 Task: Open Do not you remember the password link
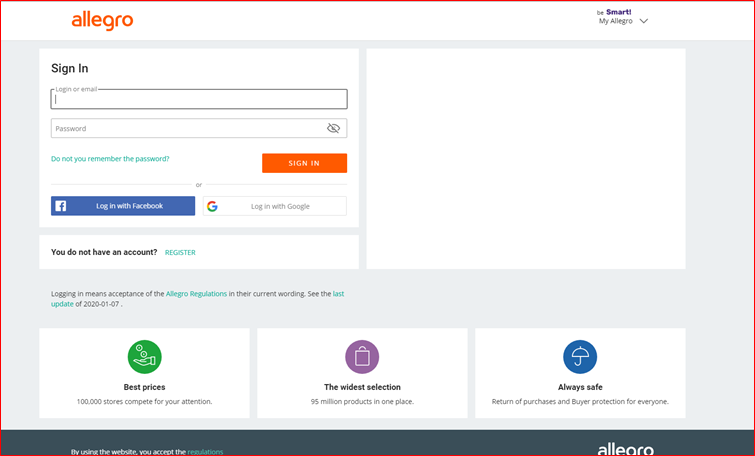(110, 158)
